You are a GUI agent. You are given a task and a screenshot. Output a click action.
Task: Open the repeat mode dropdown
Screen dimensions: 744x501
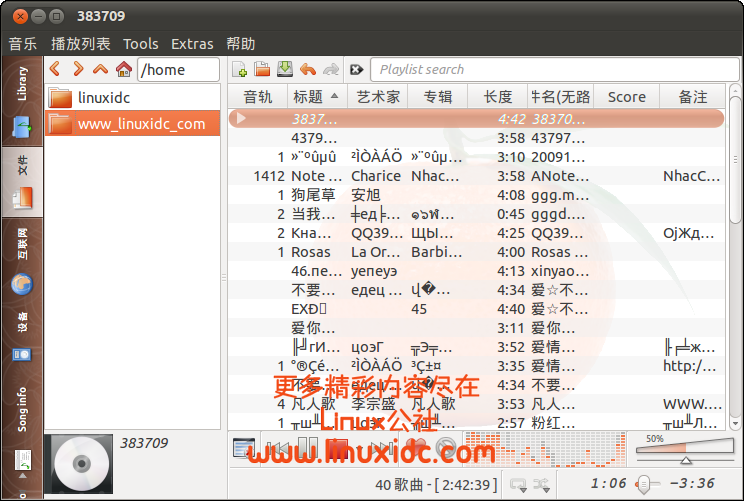pyautogui.click(x=518, y=484)
